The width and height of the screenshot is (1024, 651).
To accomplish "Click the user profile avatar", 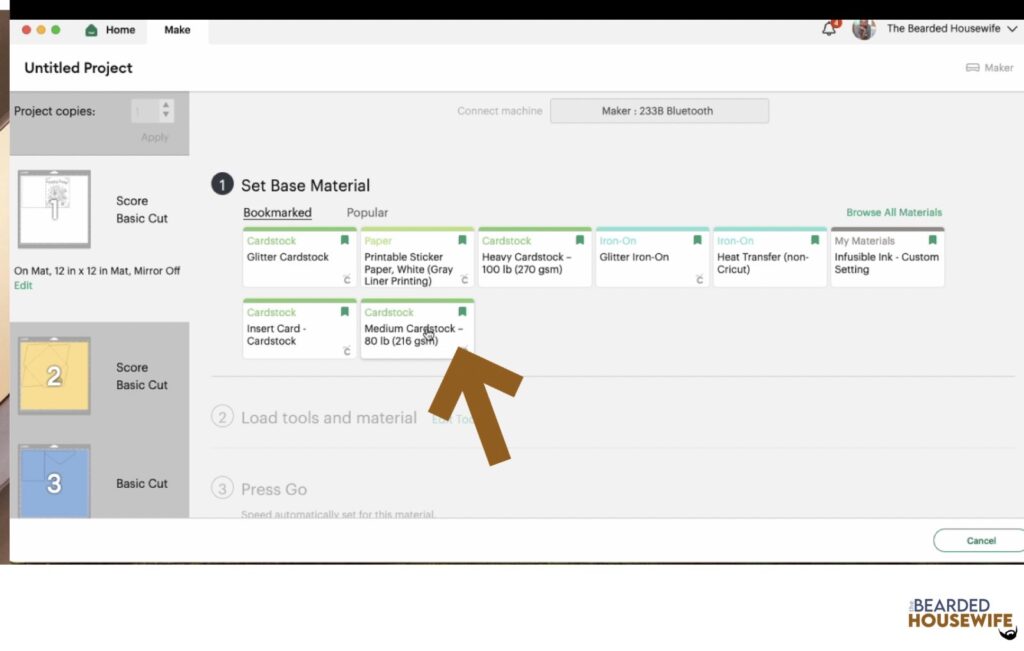I will pos(864,29).
